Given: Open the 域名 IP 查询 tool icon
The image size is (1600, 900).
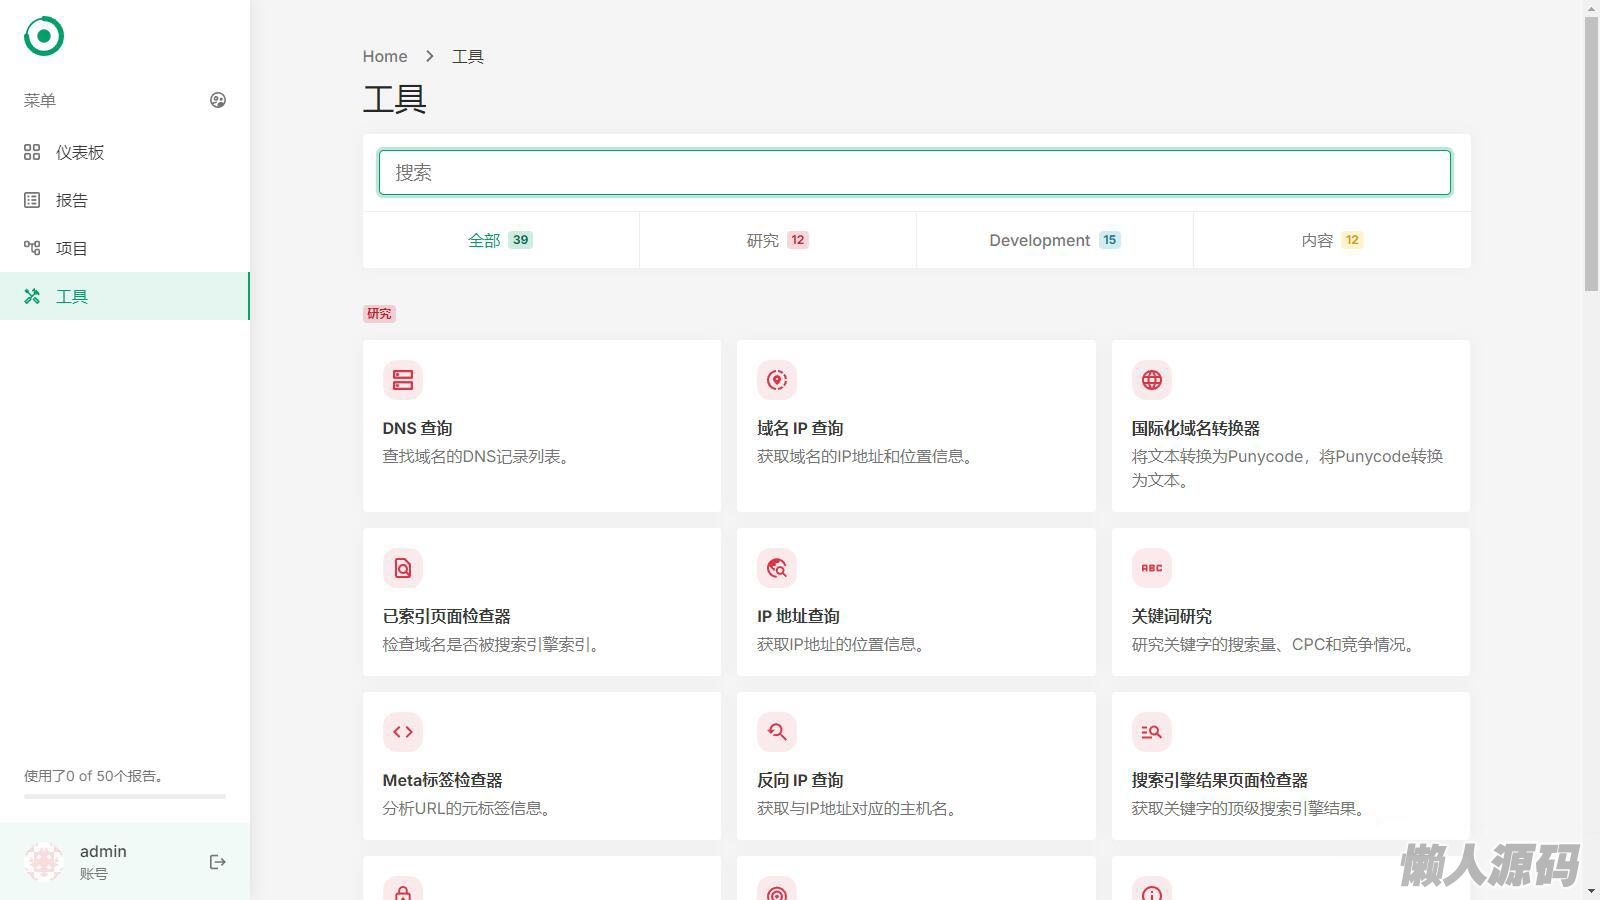Looking at the screenshot, I should (x=777, y=380).
